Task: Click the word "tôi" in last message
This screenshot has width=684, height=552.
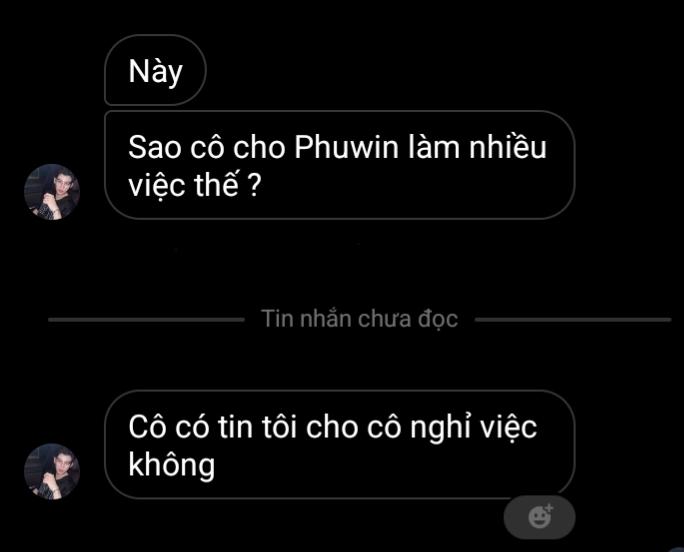Action: coord(279,426)
